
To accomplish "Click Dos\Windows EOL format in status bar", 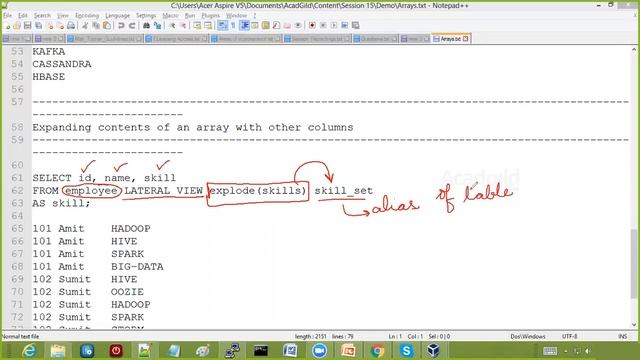I will coord(528,336).
